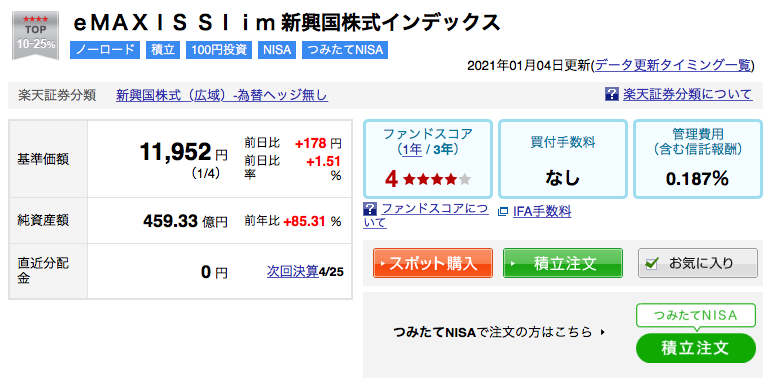Click the rounded つみたてNISA 積立注文 button
Screen dimensions: 775x385
[696, 348]
